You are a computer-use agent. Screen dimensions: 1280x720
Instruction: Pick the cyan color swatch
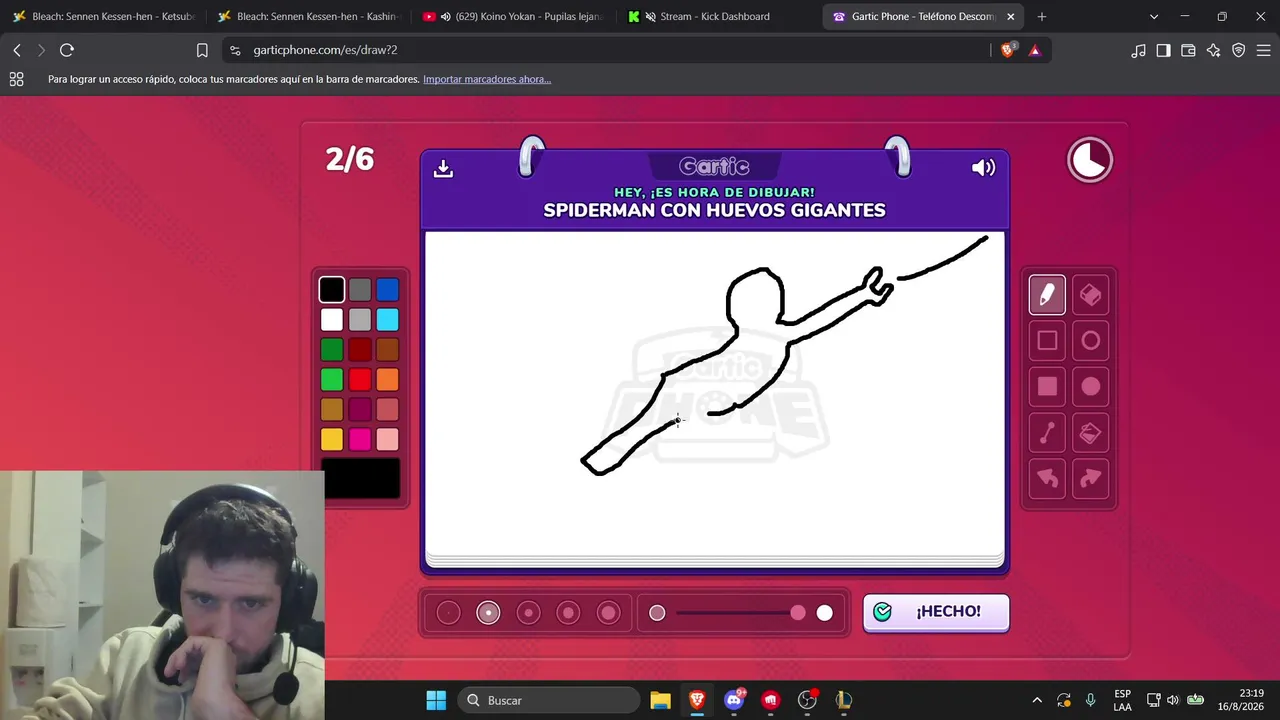pos(388,320)
